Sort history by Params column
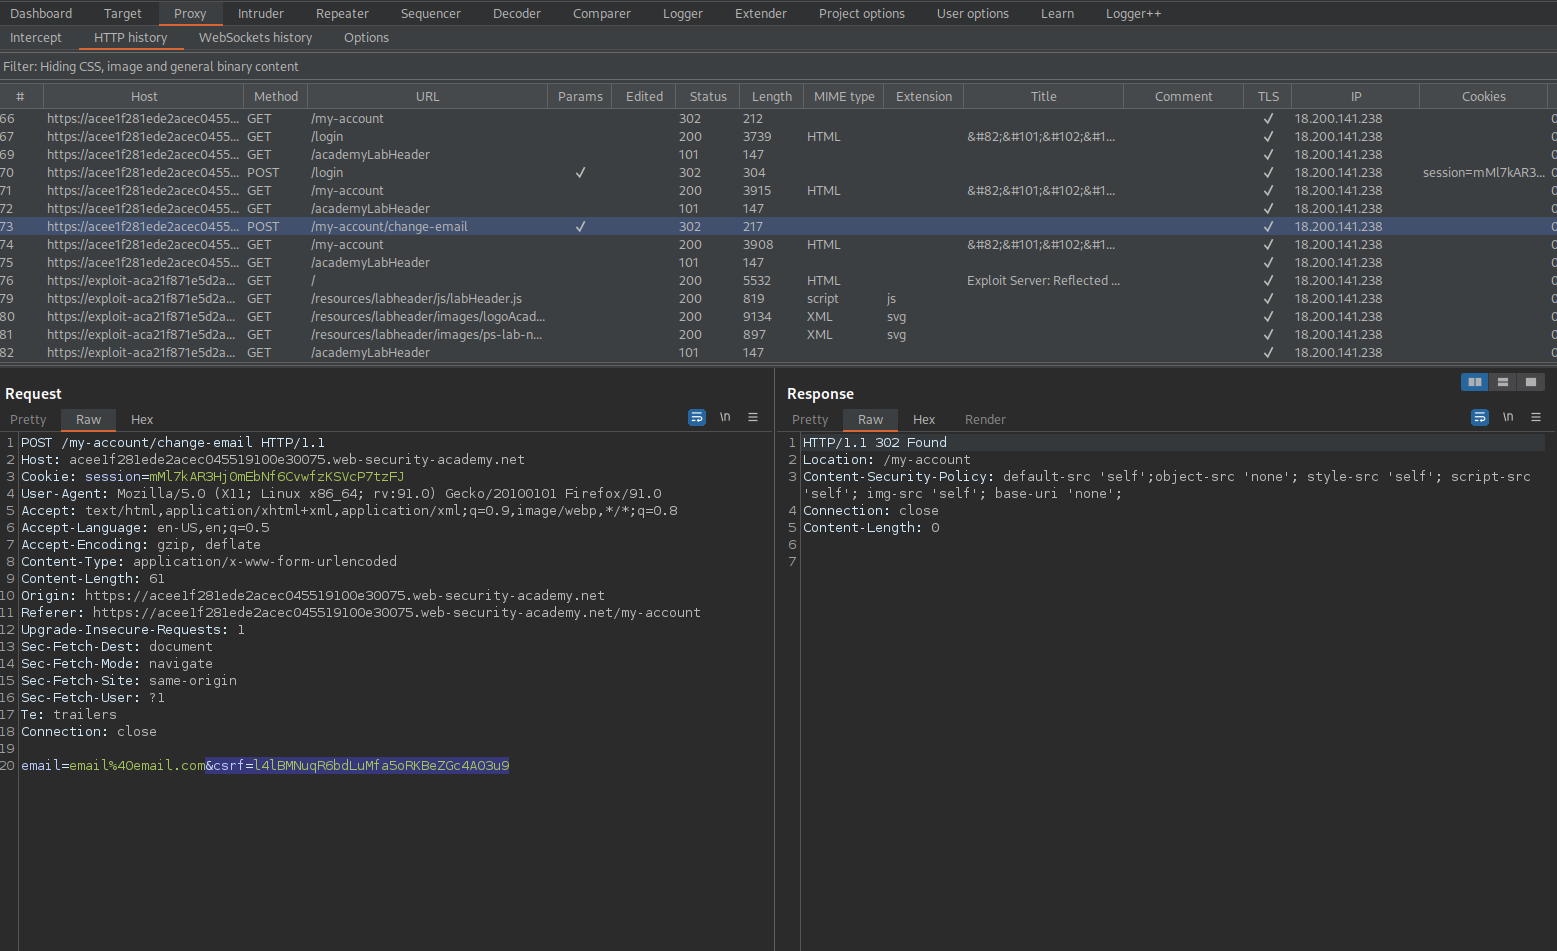Viewport: 1557px width, 951px height. tap(580, 96)
